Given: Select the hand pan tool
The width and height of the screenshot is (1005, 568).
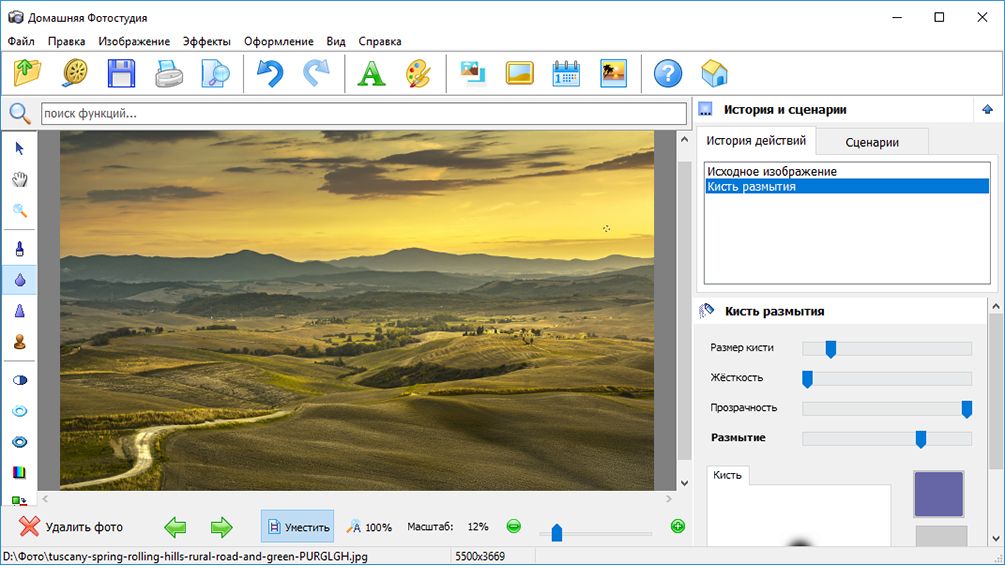Looking at the screenshot, I should pyautogui.click(x=19, y=180).
